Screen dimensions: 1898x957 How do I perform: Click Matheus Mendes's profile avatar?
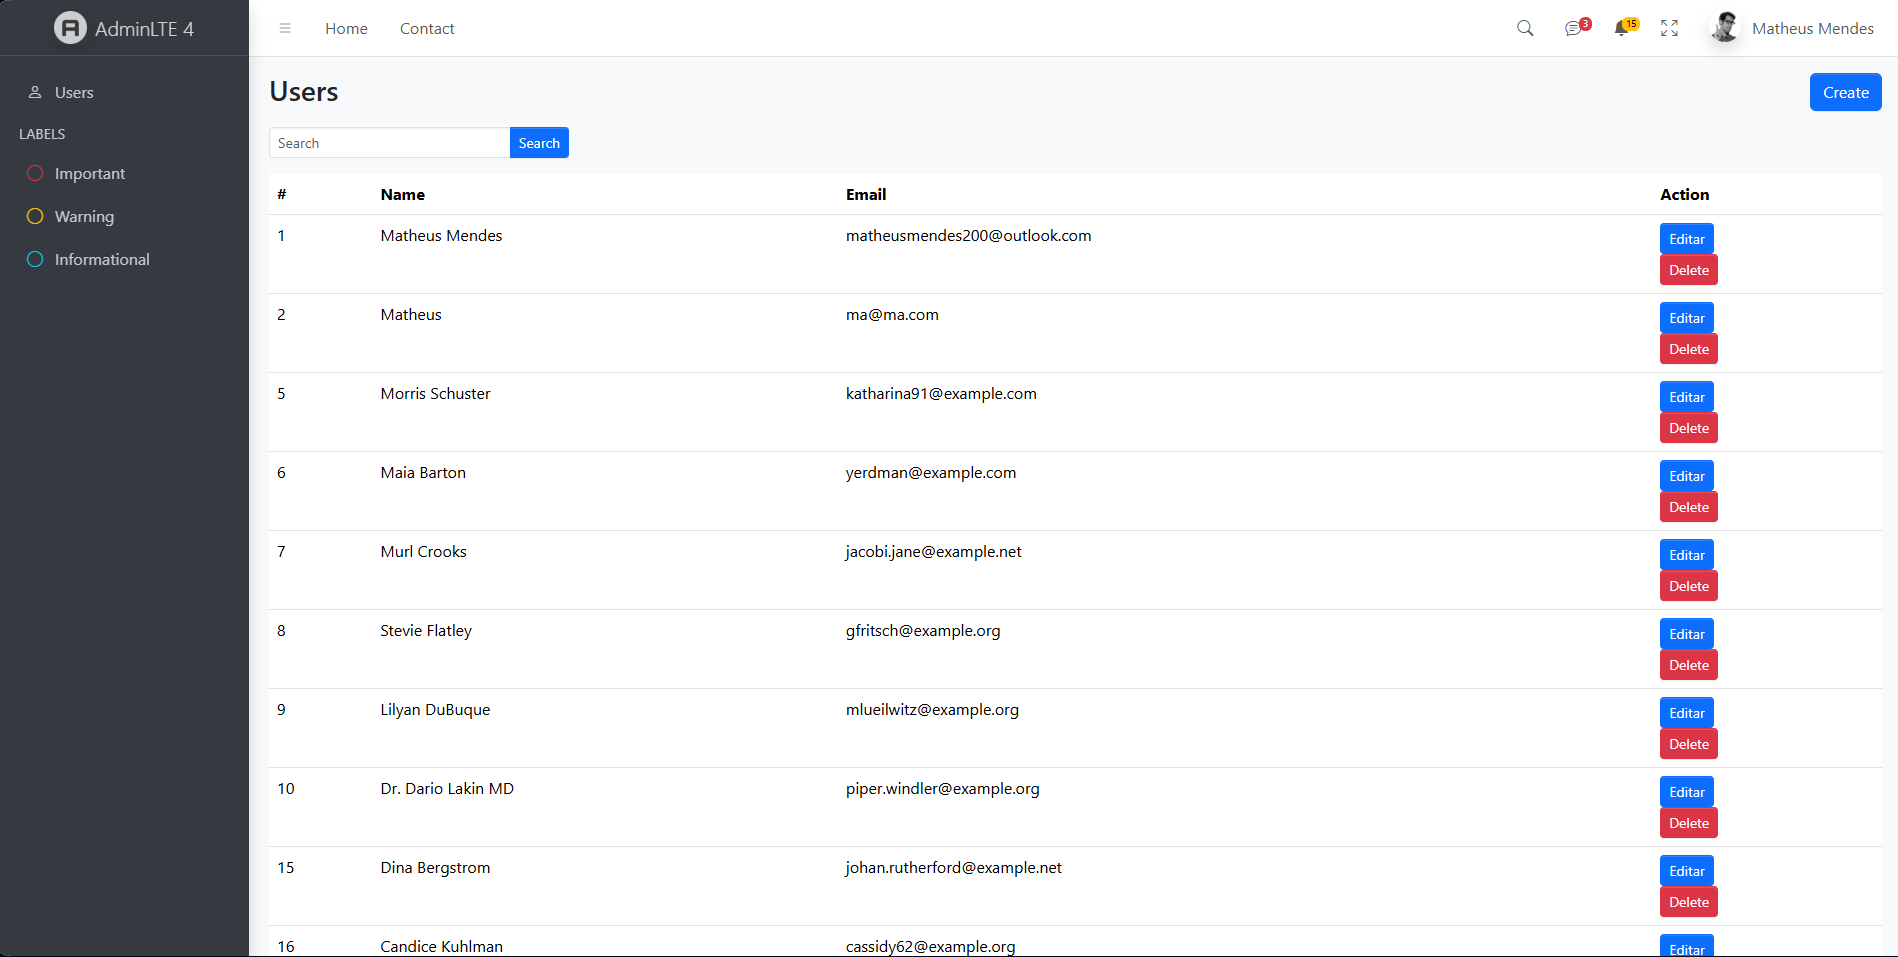click(x=1723, y=27)
